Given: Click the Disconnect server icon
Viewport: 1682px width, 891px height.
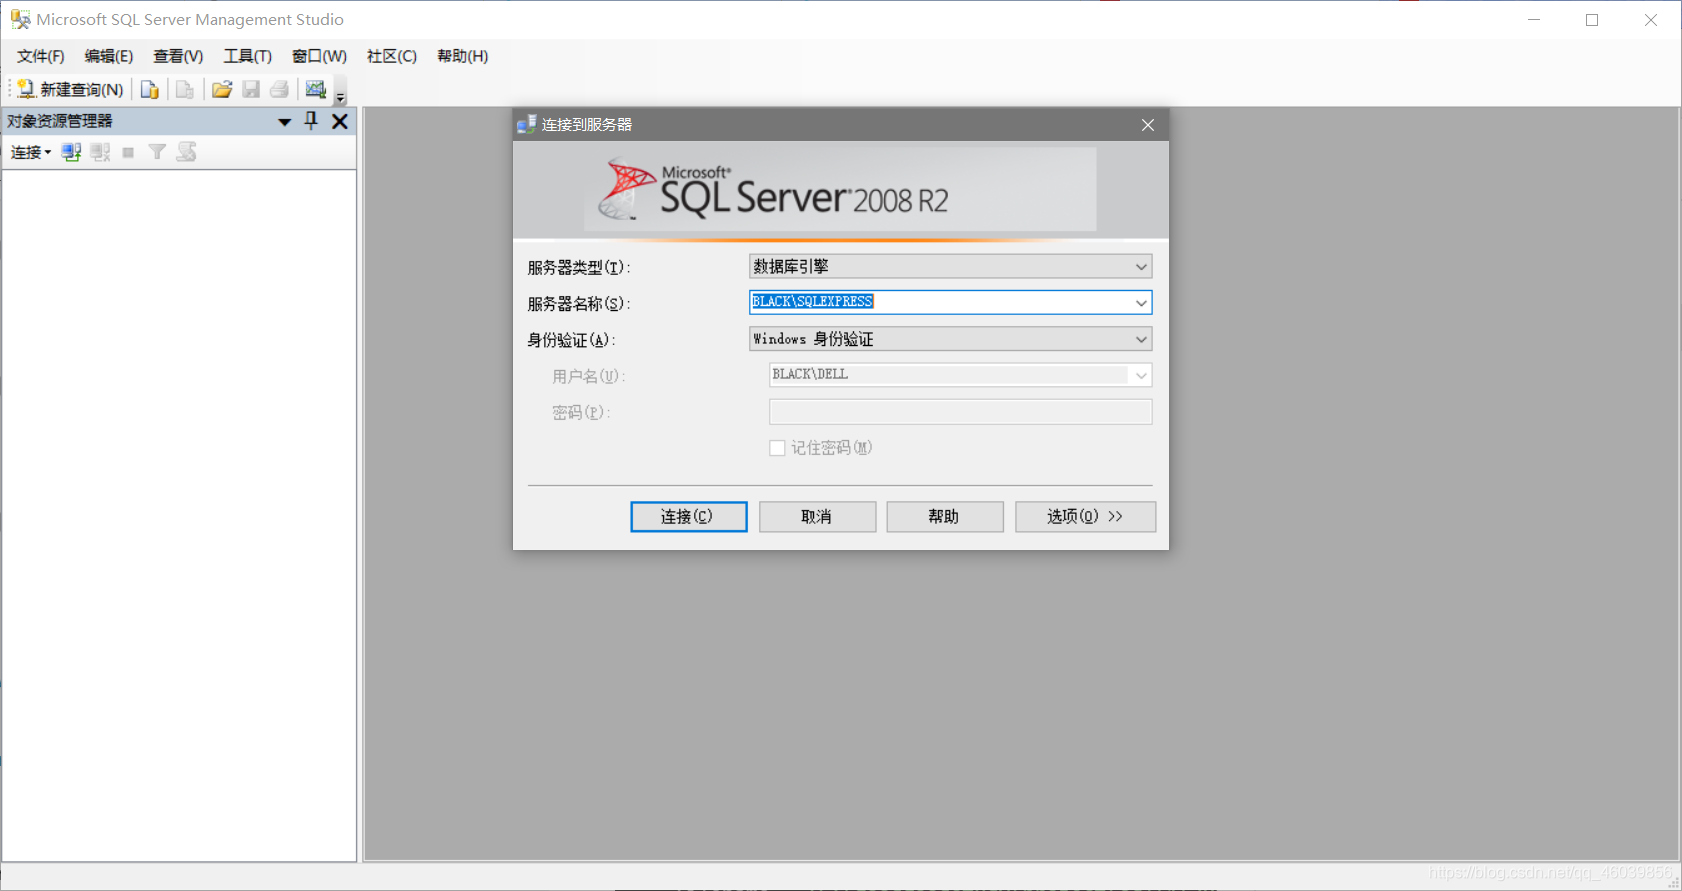Looking at the screenshot, I should coord(100,152).
